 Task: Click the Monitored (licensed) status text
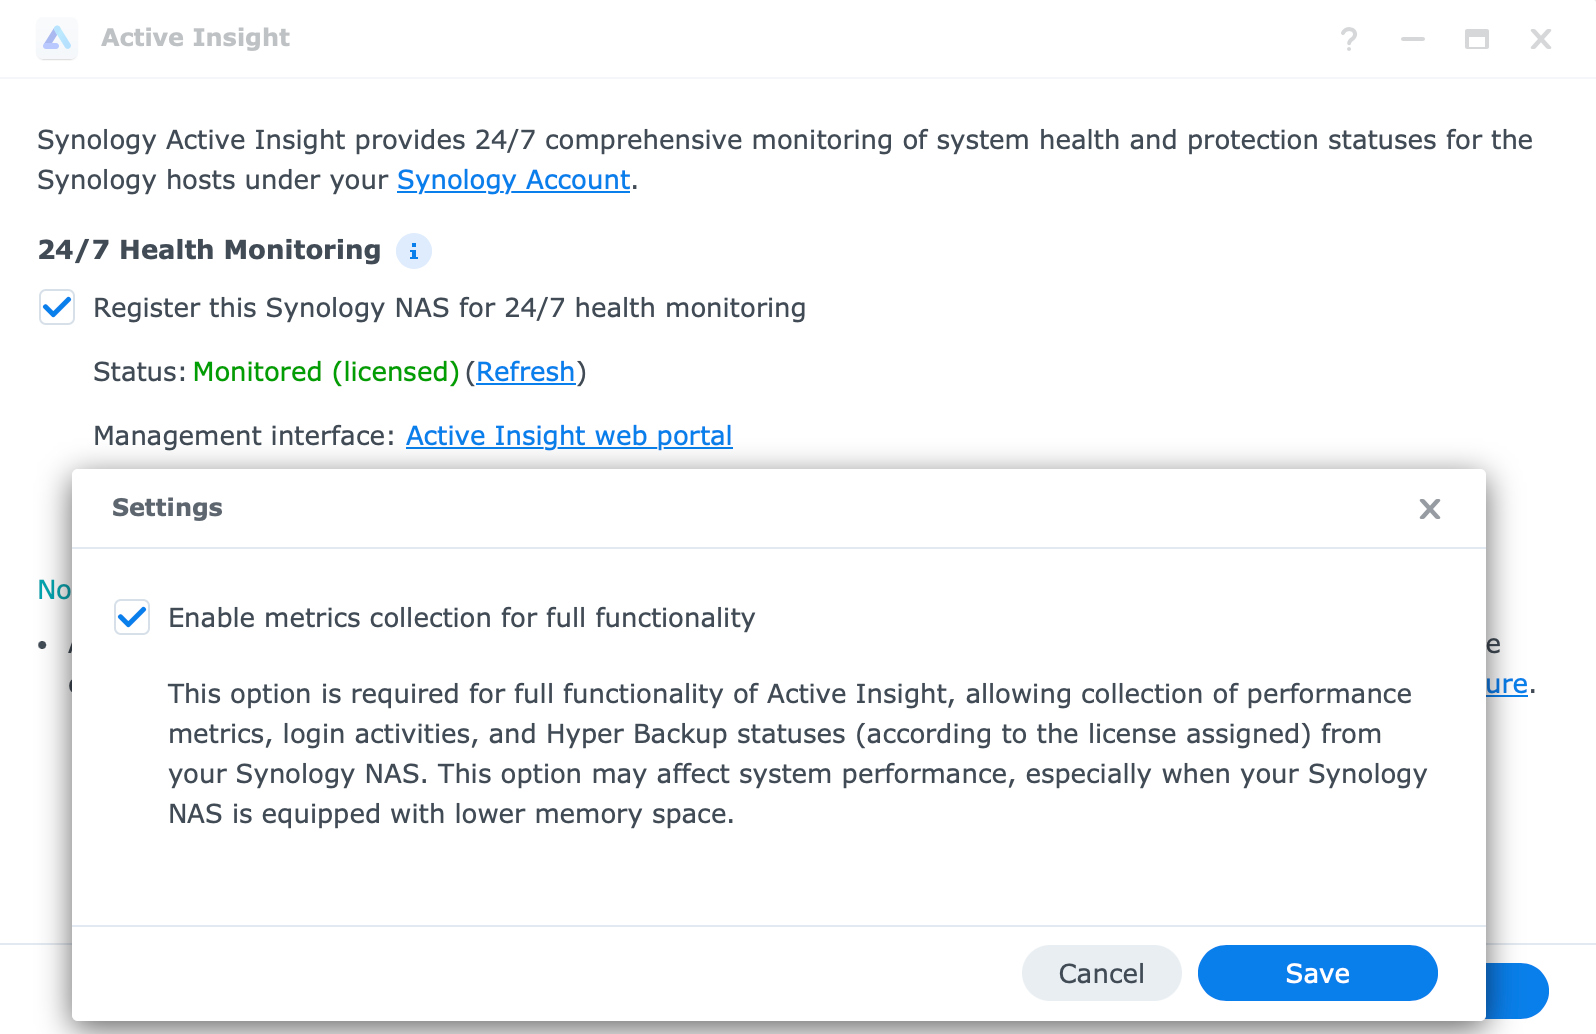point(326,372)
